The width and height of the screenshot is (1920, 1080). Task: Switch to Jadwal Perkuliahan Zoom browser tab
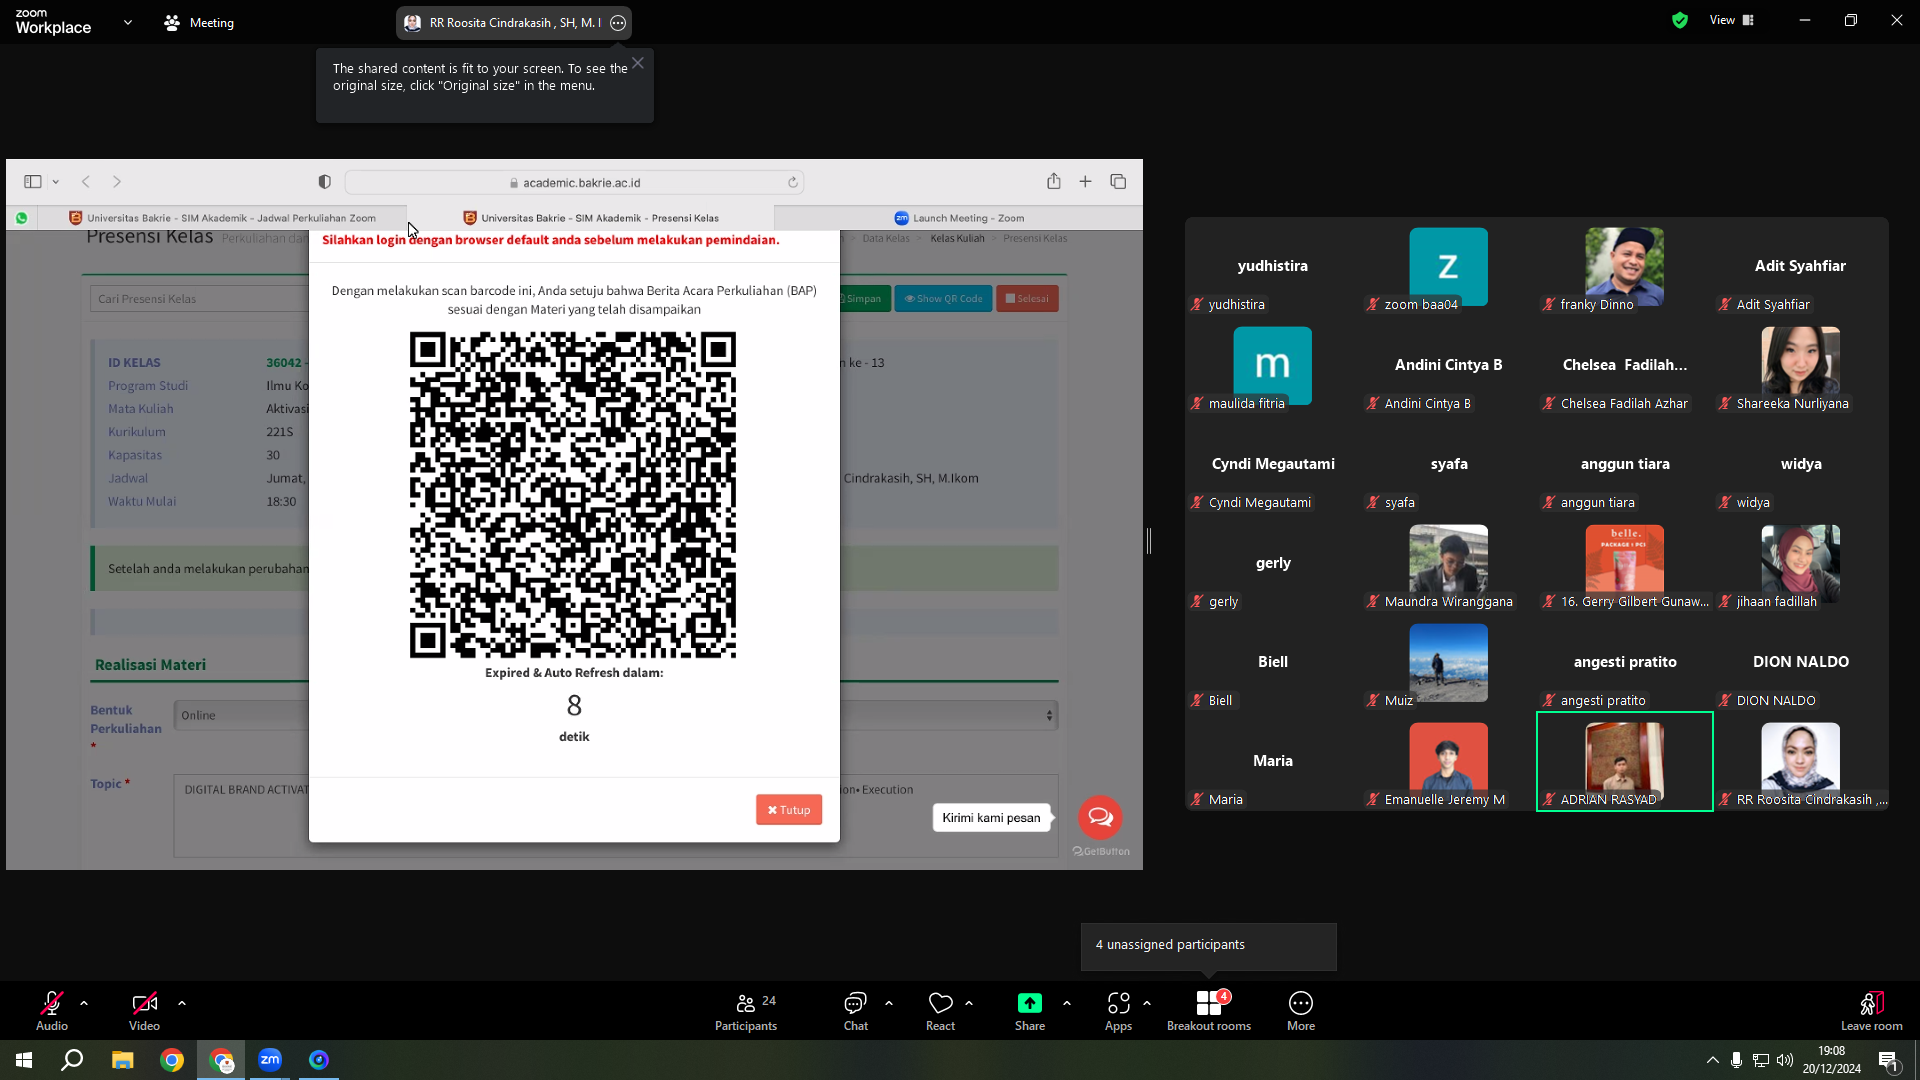pyautogui.click(x=222, y=218)
